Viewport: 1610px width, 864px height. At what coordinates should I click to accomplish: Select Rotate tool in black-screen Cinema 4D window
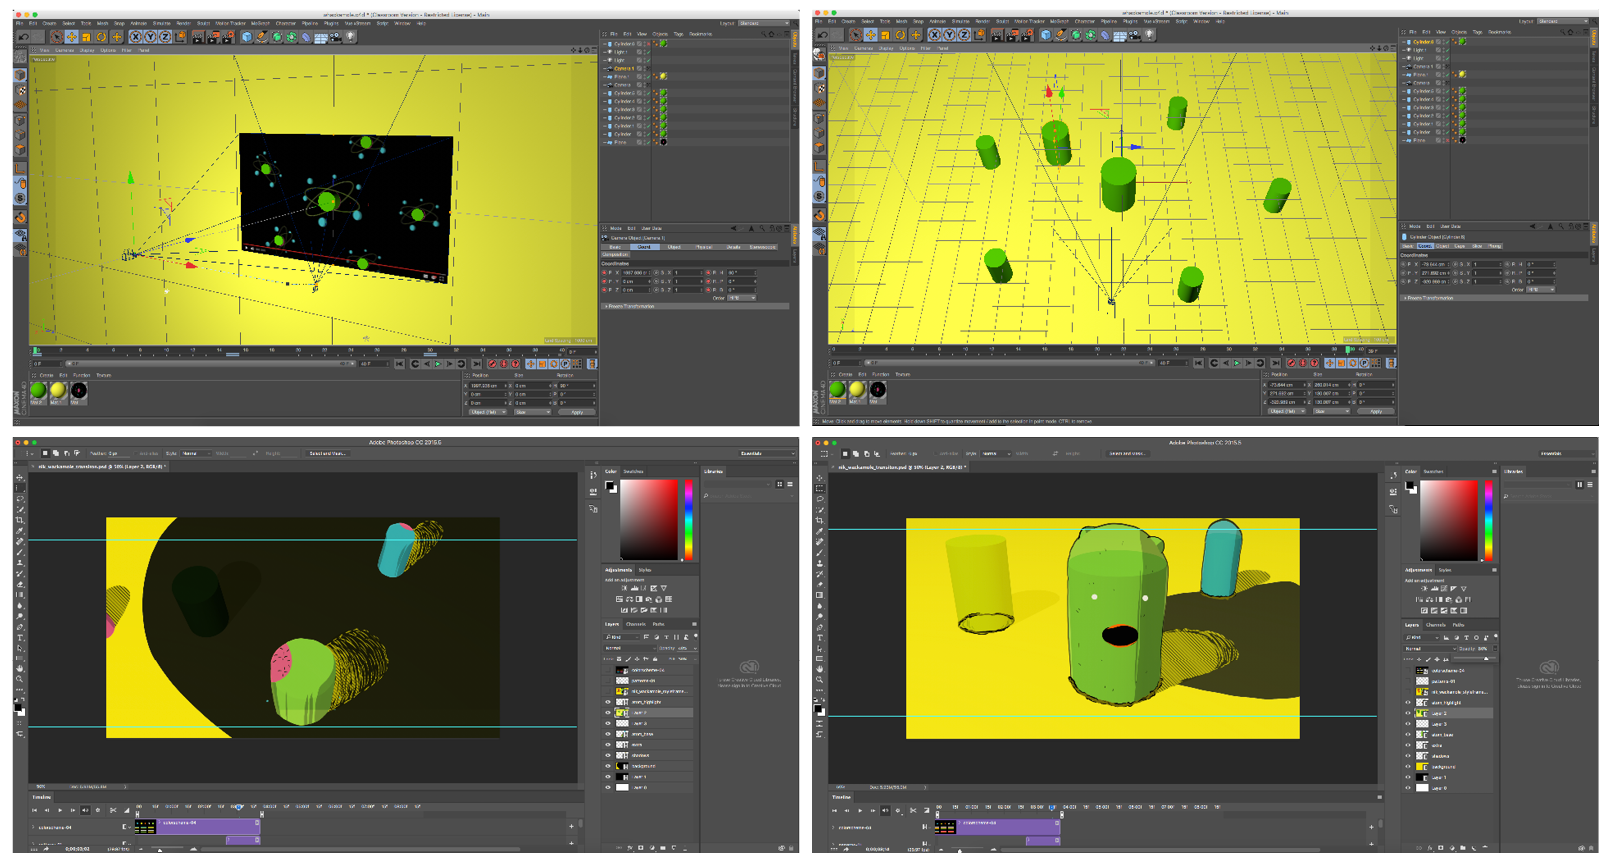click(x=101, y=37)
